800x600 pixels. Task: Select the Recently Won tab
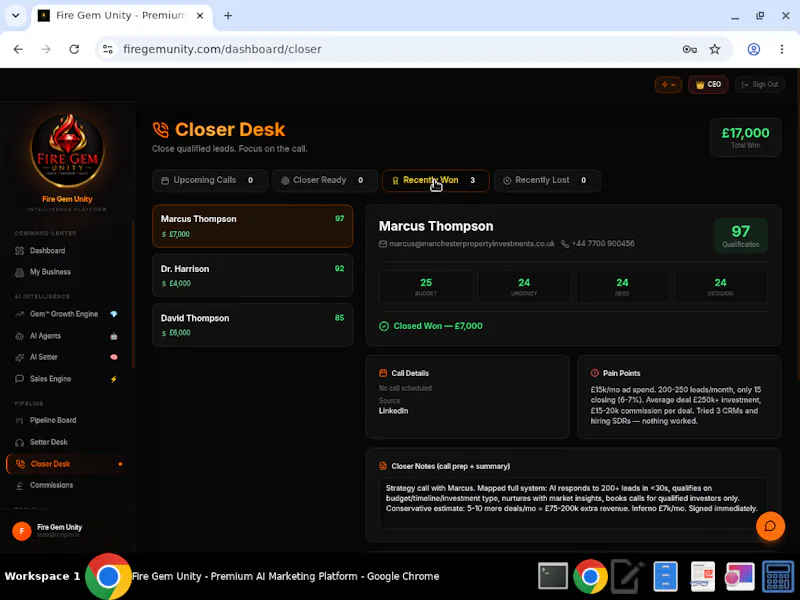point(436,181)
